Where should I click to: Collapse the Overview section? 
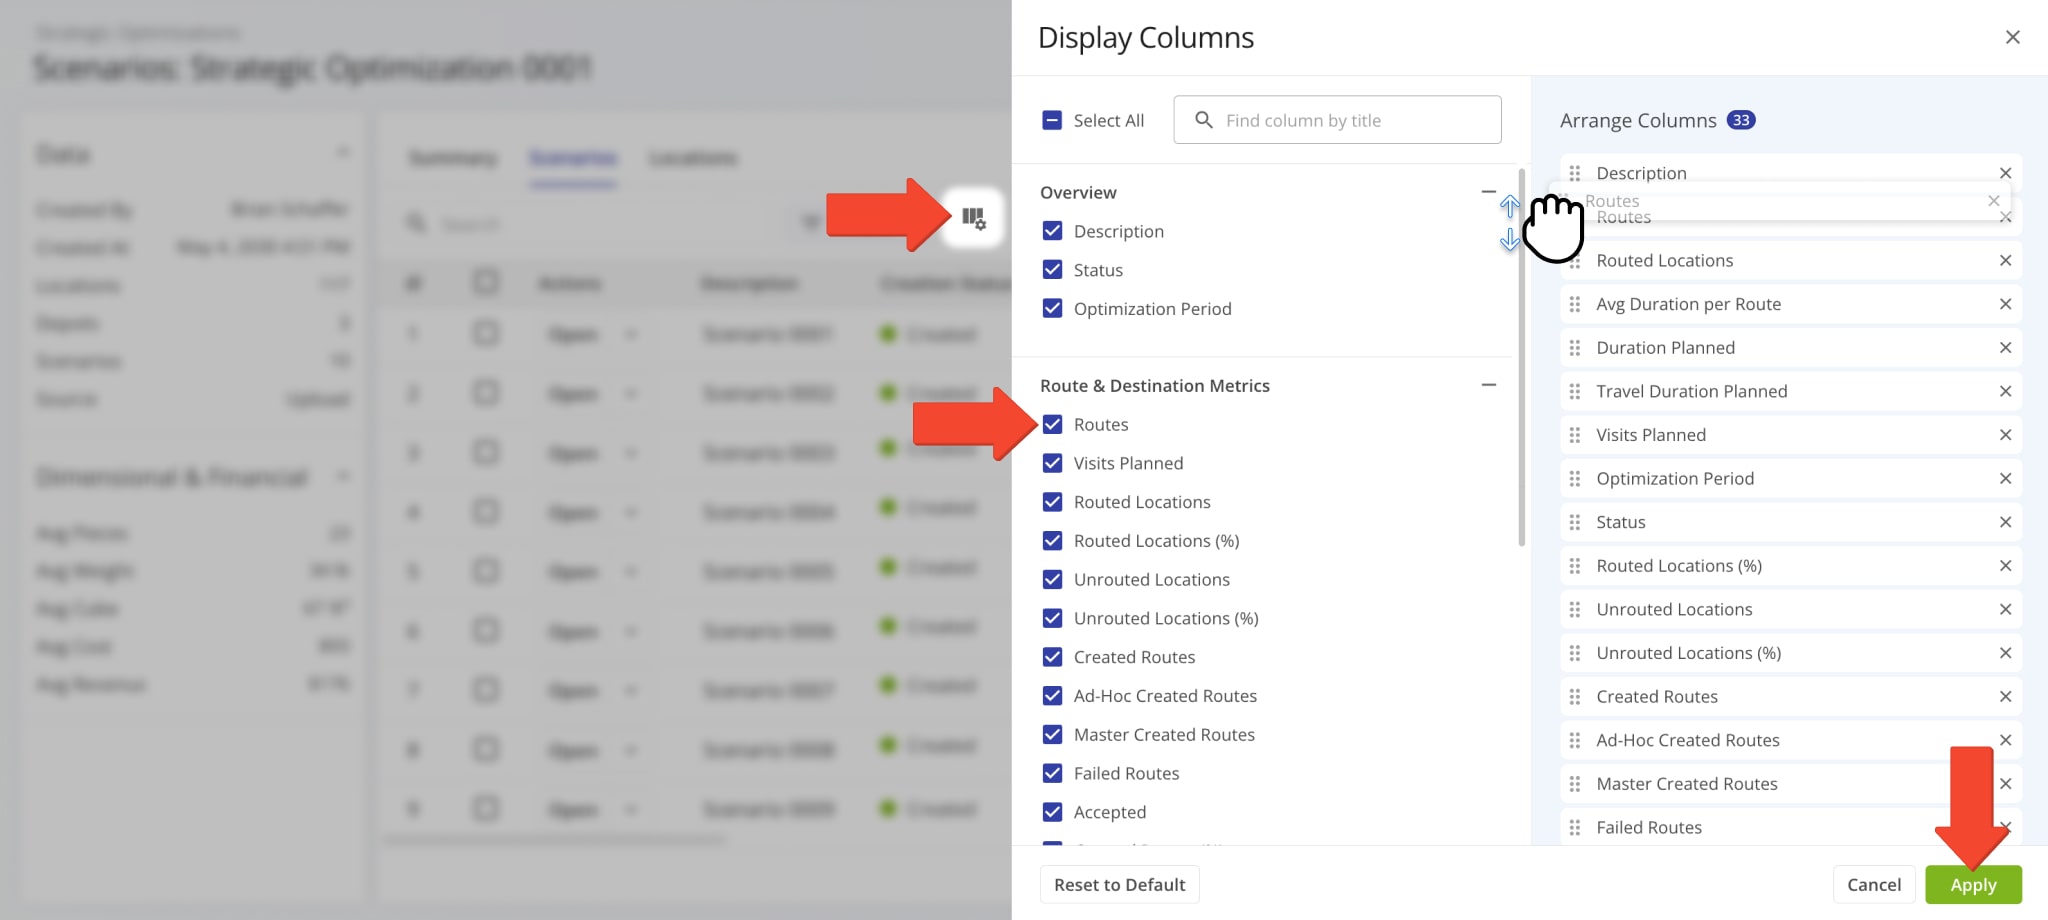[1488, 192]
